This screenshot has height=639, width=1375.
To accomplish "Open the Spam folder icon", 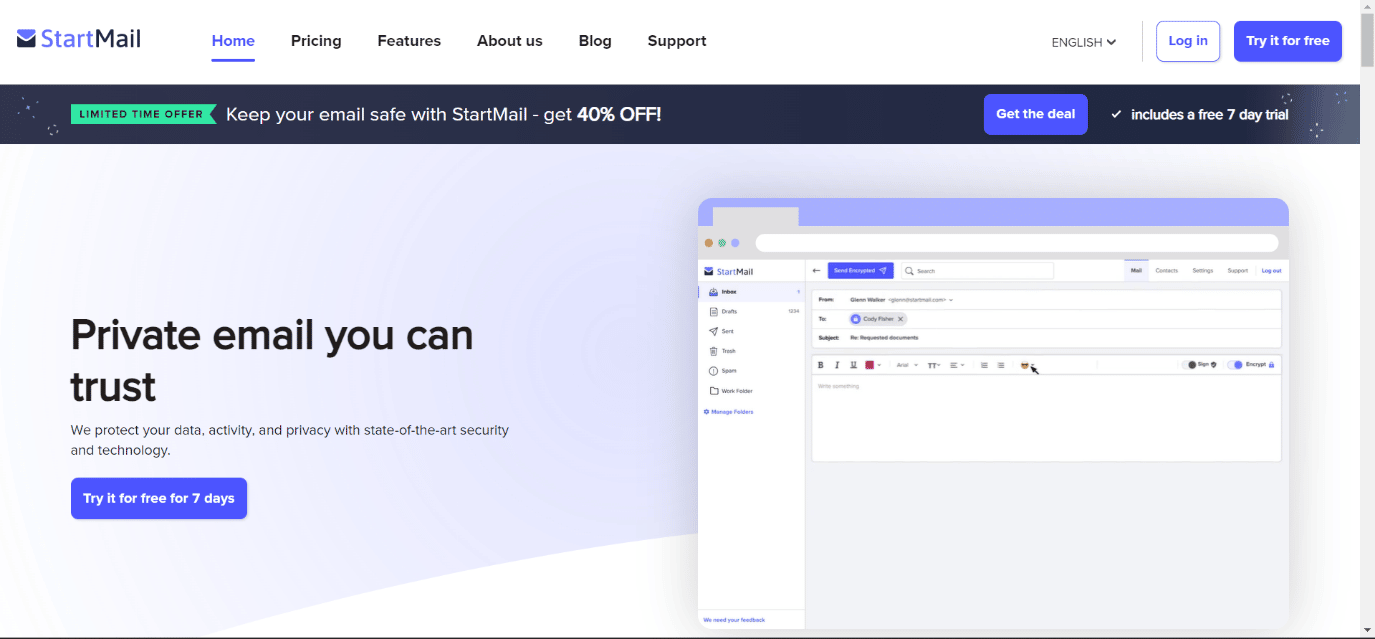I will click(x=713, y=371).
